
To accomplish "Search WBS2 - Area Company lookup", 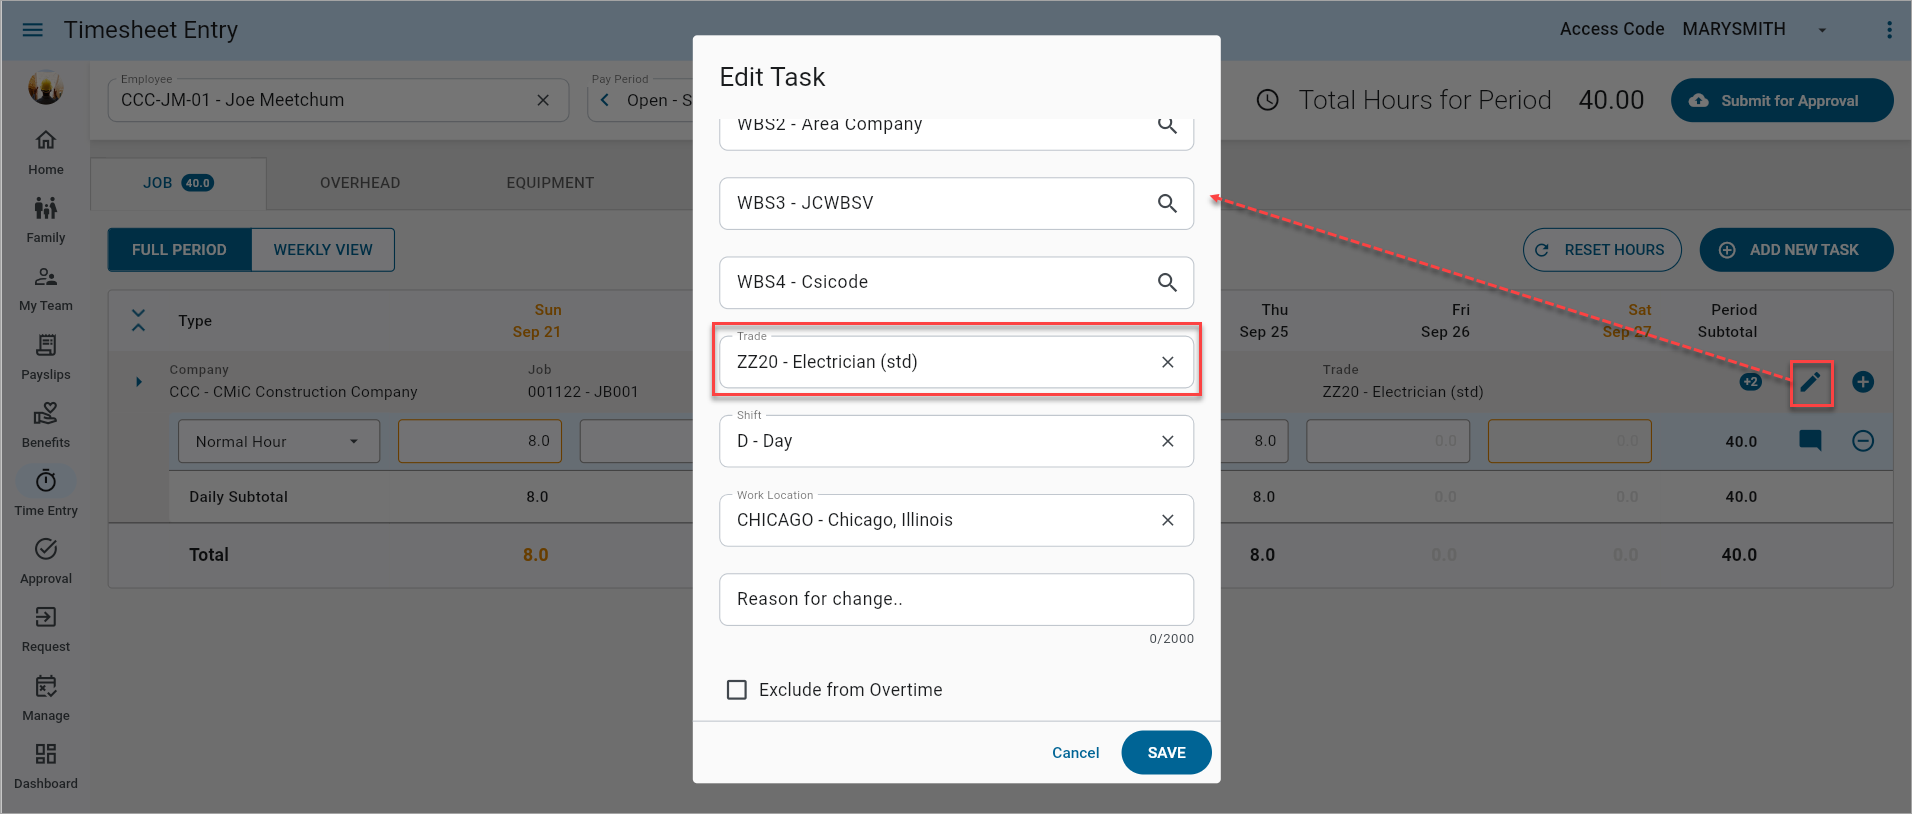I will [x=1167, y=126].
